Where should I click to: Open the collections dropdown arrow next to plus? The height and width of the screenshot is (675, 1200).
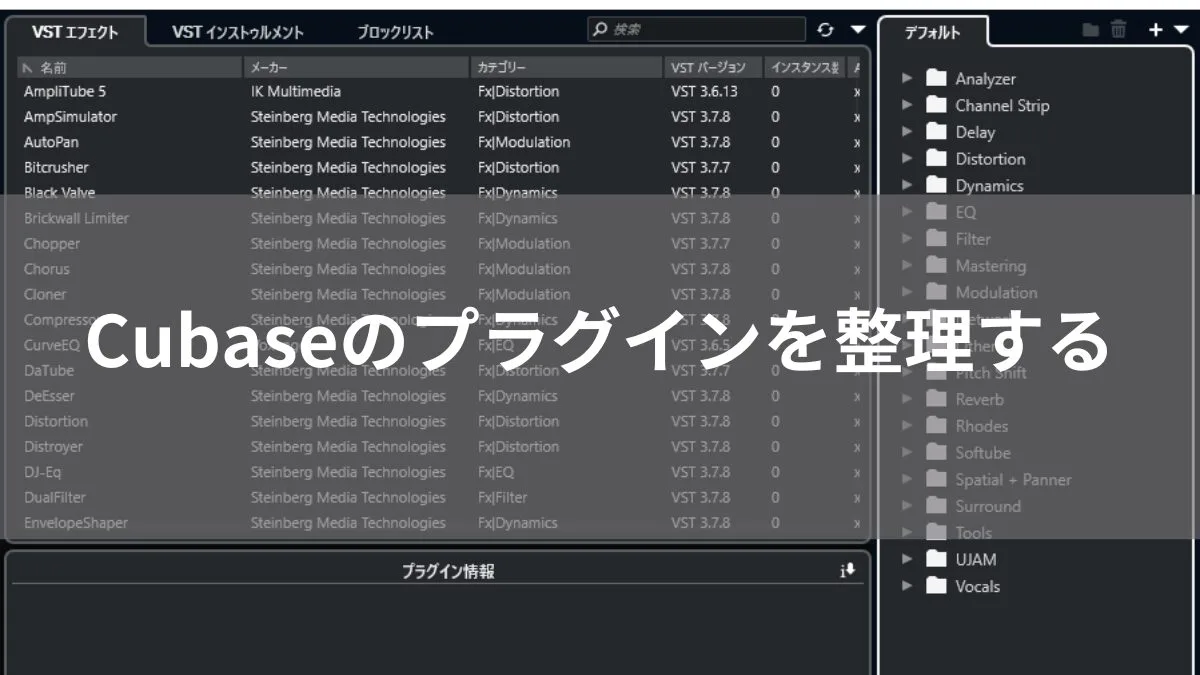click(x=1180, y=30)
